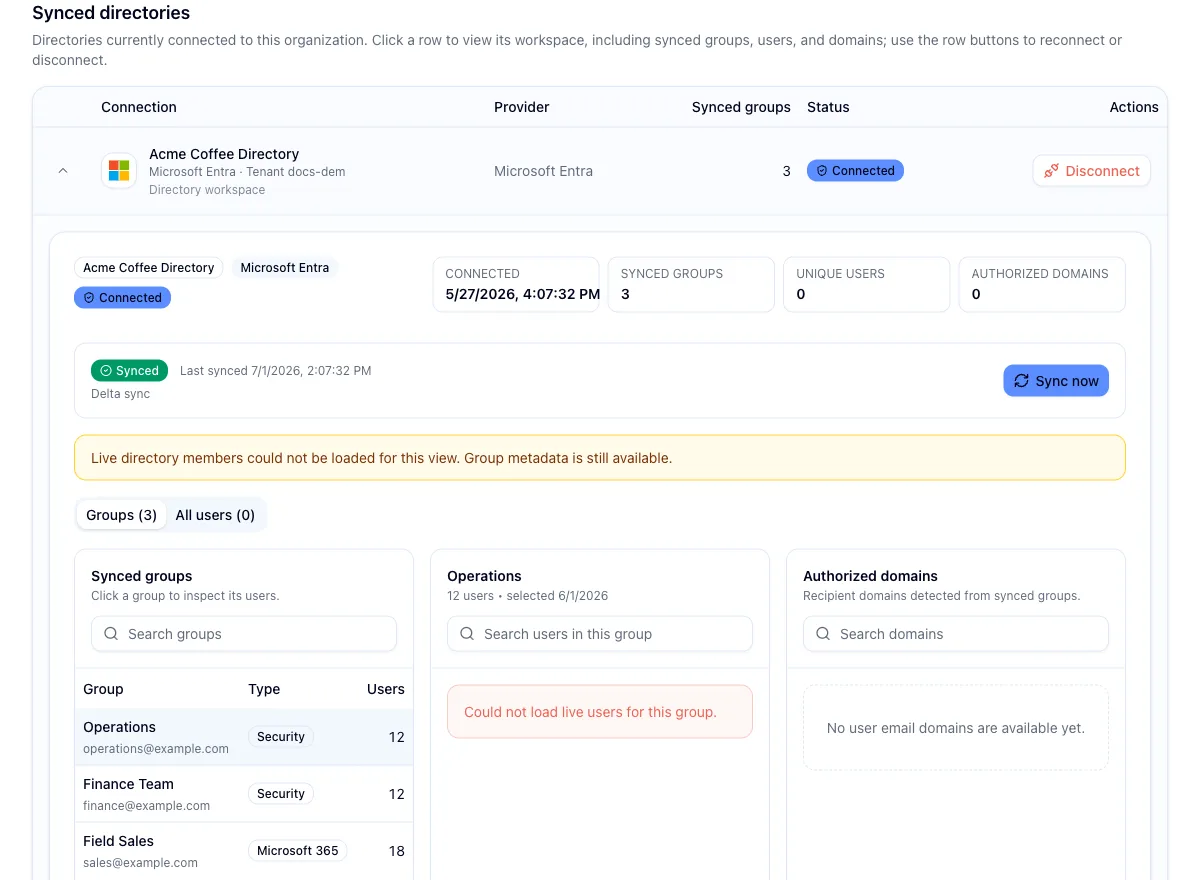
Task: Disconnect the Acme Coffee Directory
Action: [x=1091, y=171]
